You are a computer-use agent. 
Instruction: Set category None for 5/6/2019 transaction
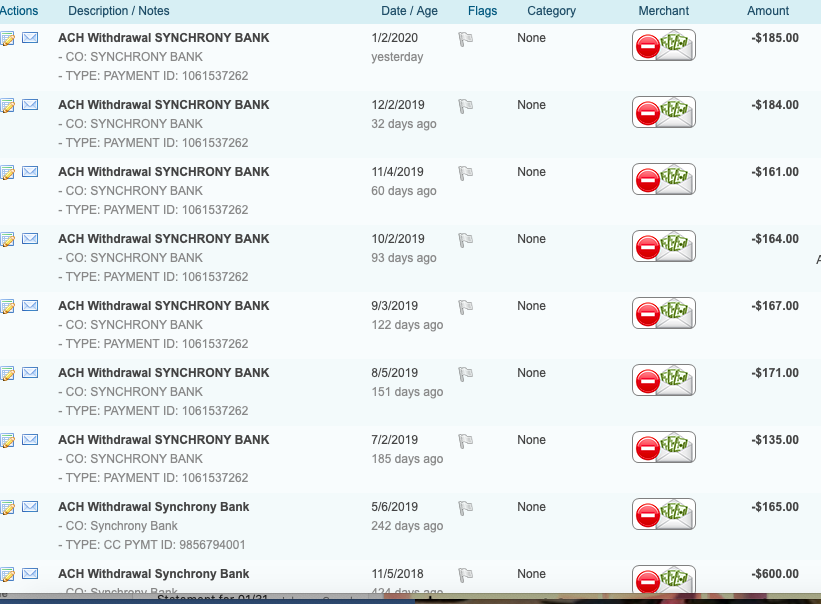(531, 507)
